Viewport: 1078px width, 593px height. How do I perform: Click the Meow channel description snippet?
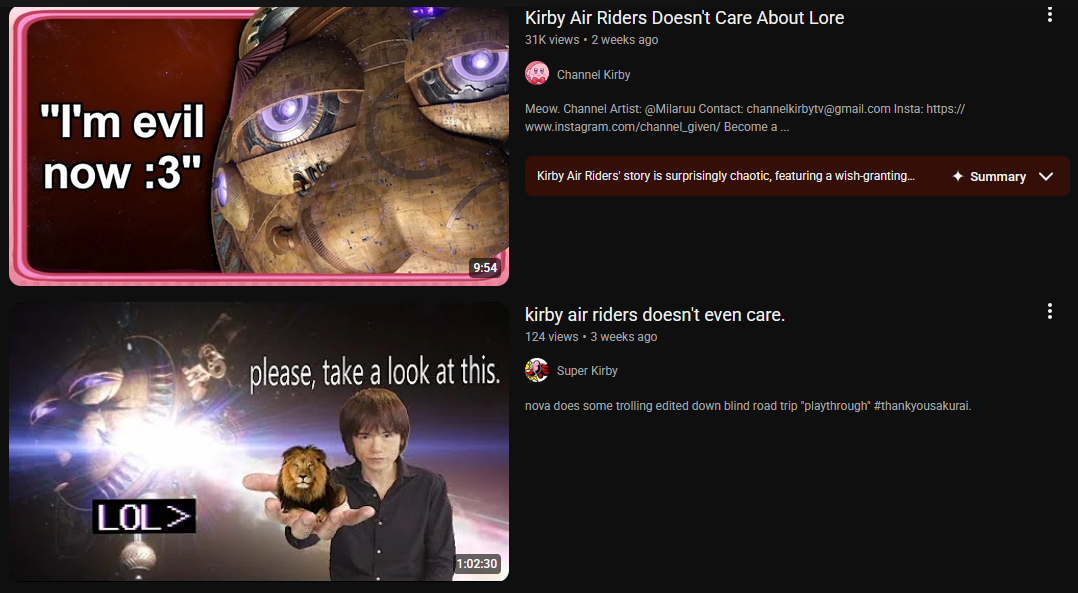coord(745,118)
